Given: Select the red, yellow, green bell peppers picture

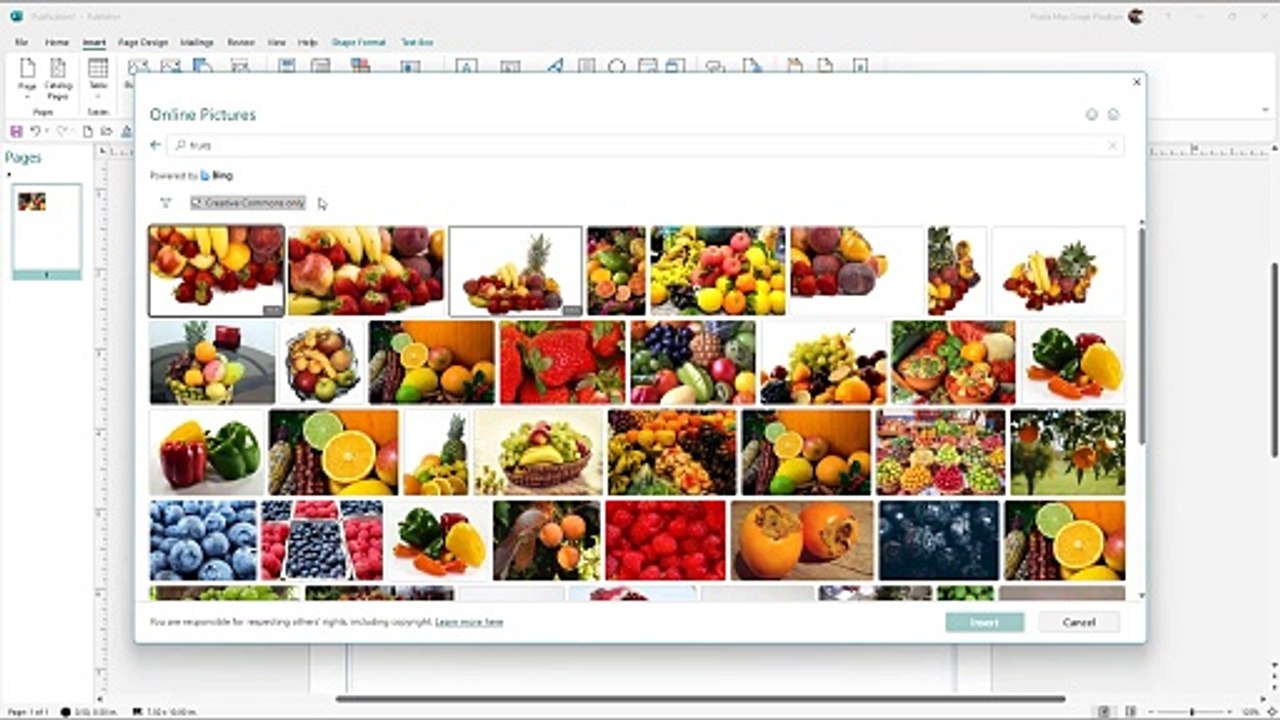Looking at the screenshot, I should 207,452.
